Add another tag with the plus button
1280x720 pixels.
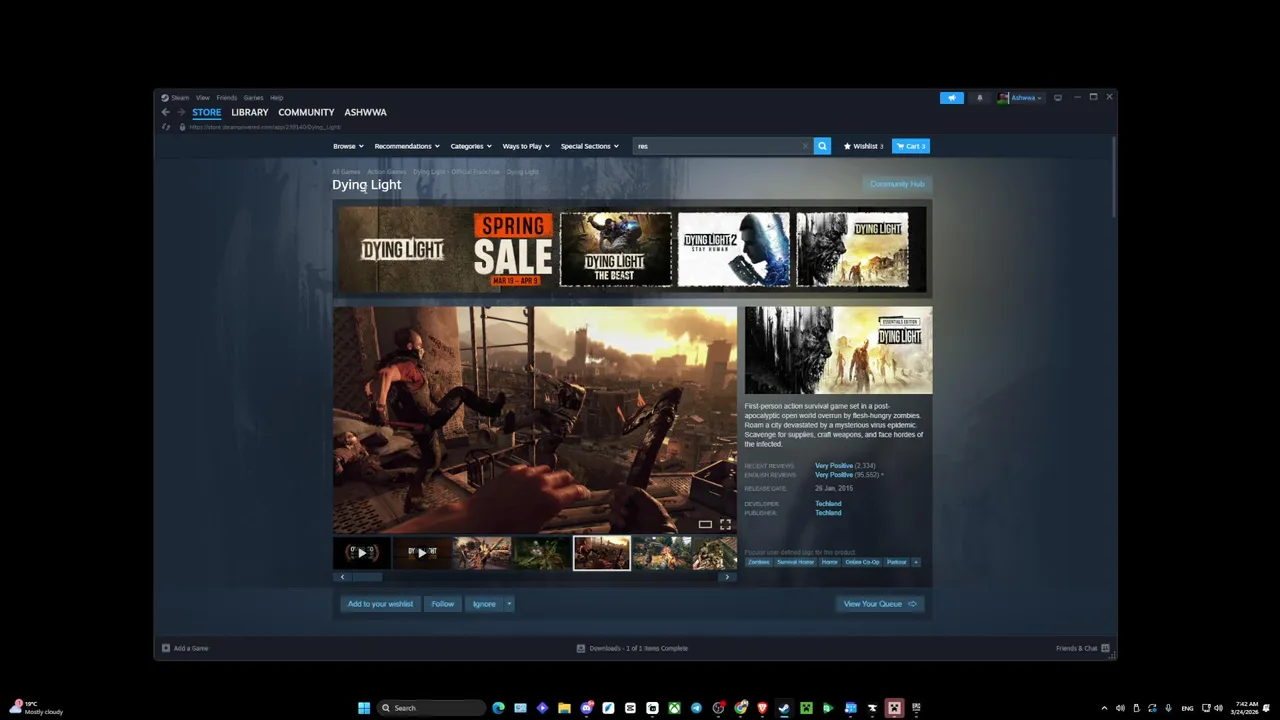pyautogui.click(x=915, y=562)
